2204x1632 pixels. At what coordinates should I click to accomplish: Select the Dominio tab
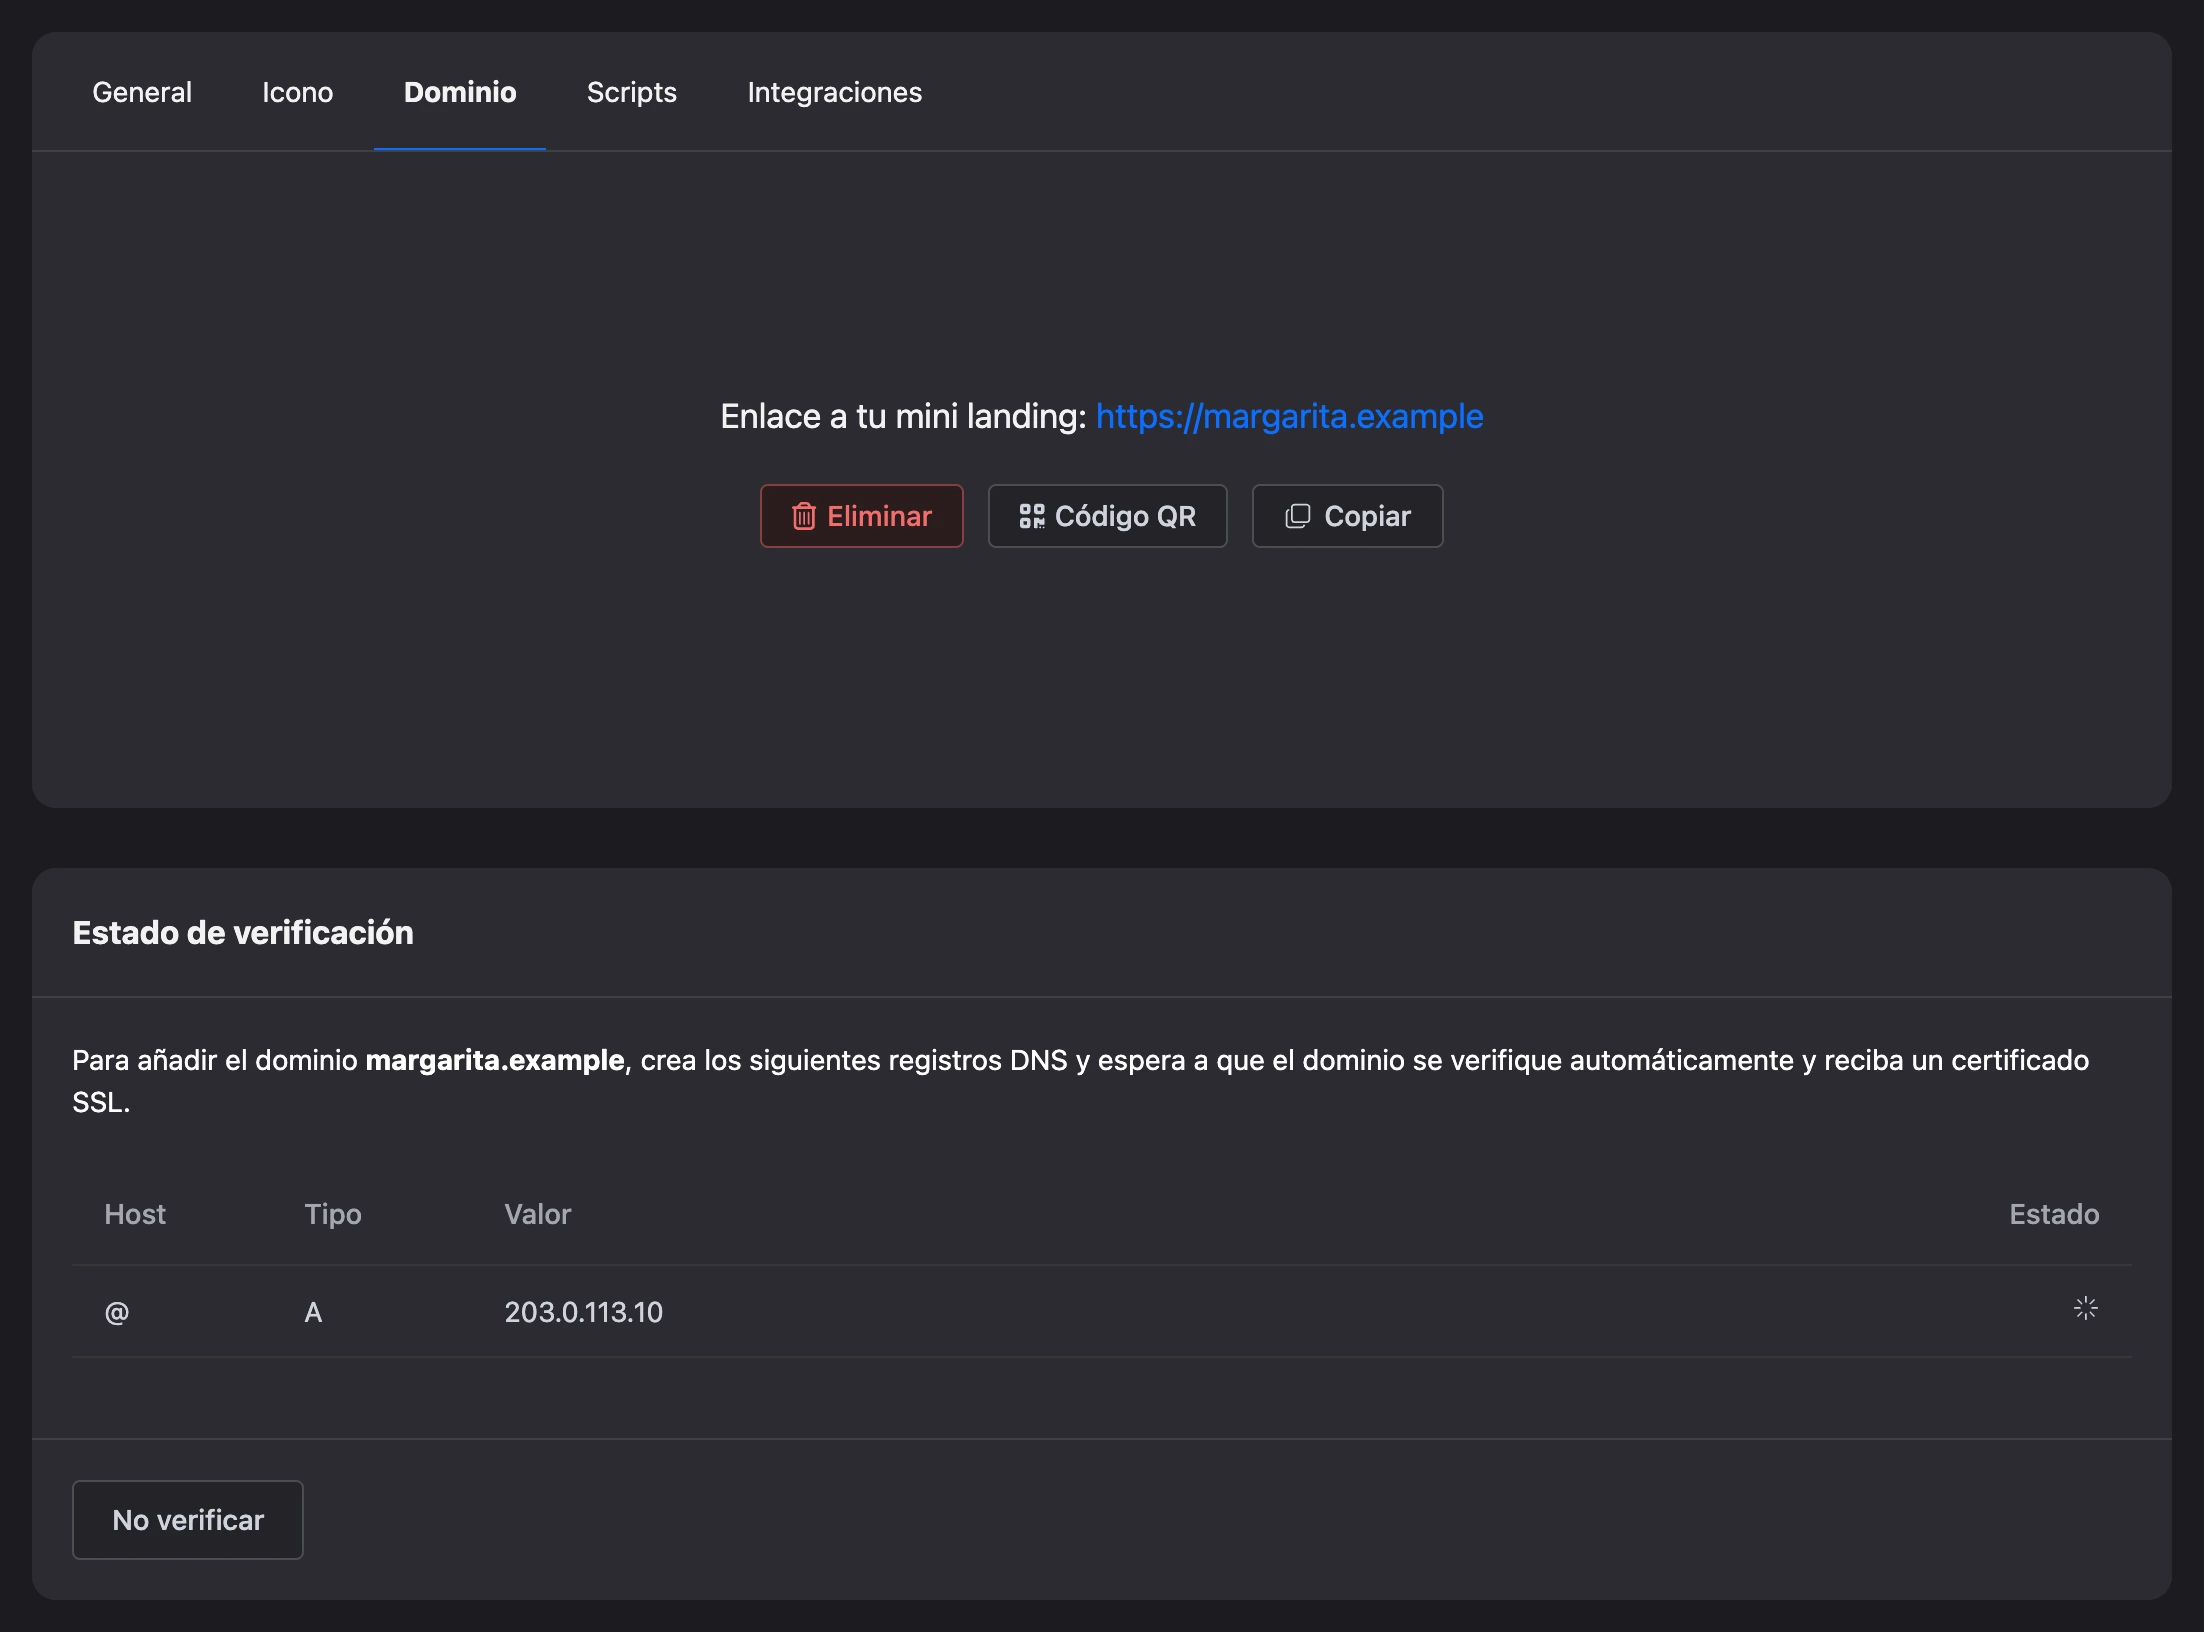[460, 92]
